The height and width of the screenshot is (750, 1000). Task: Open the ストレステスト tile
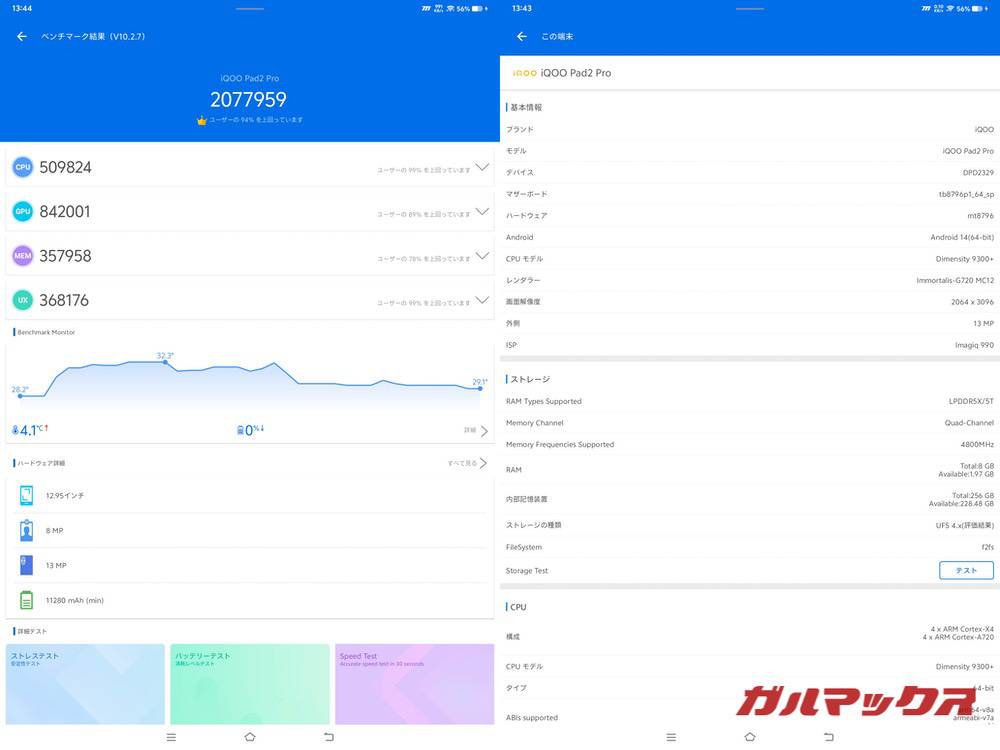click(84, 686)
